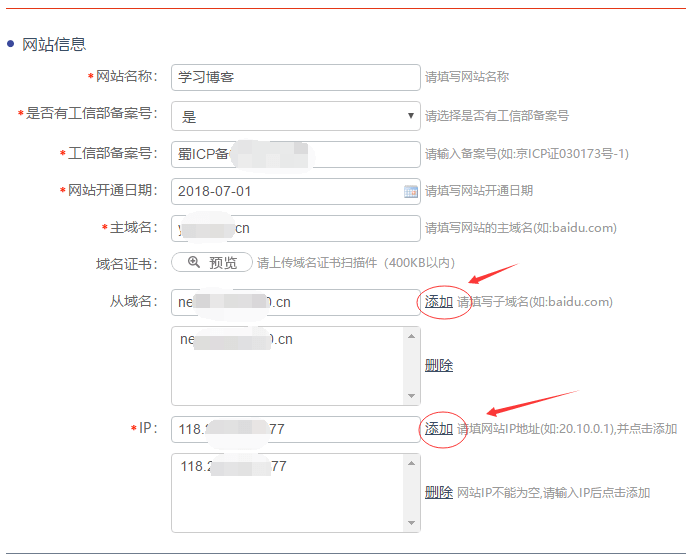This screenshot has width=694, height=560.
Task: Click into the 从域名 input box
Action: tap(295, 302)
